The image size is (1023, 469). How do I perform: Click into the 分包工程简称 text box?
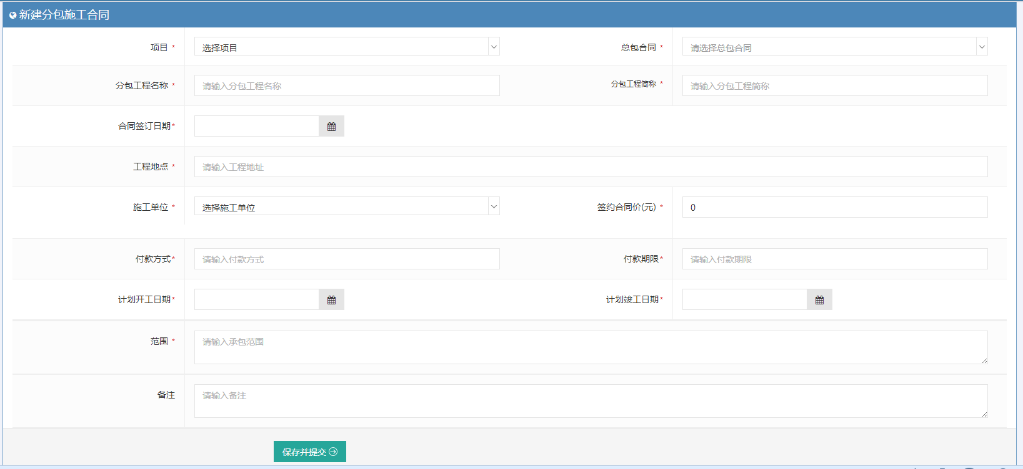click(x=834, y=86)
